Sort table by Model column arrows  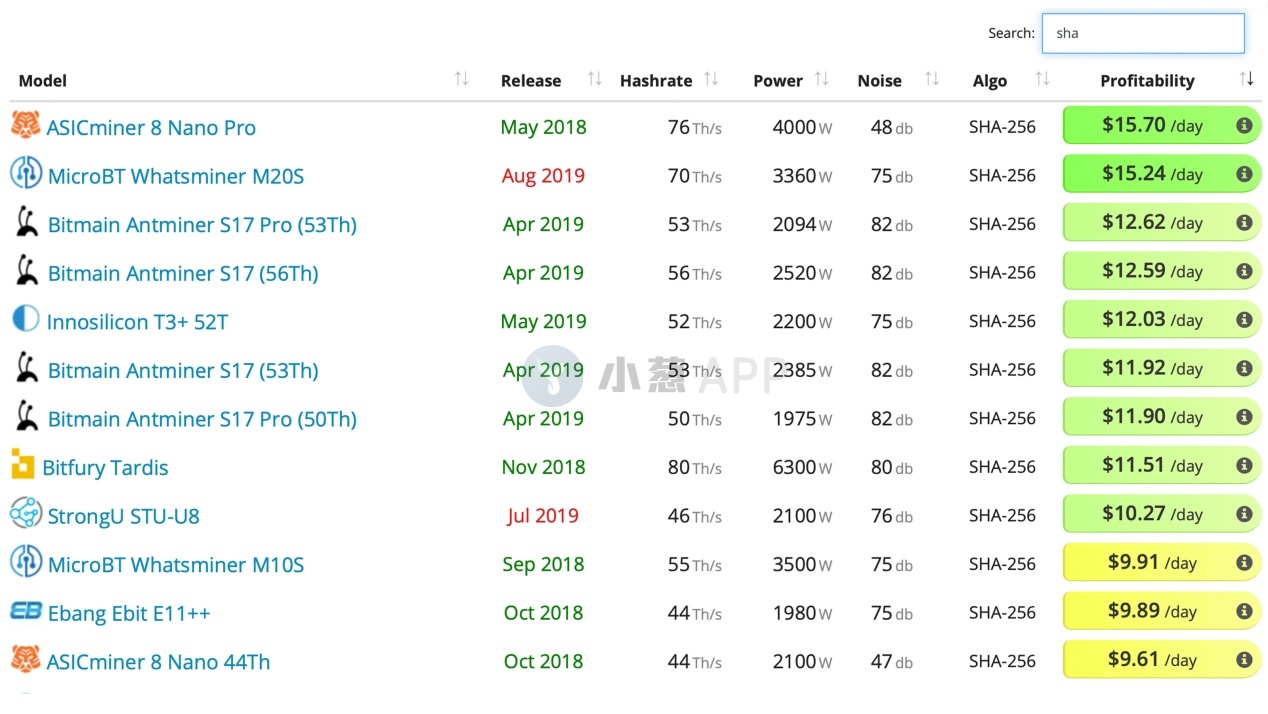pos(461,79)
